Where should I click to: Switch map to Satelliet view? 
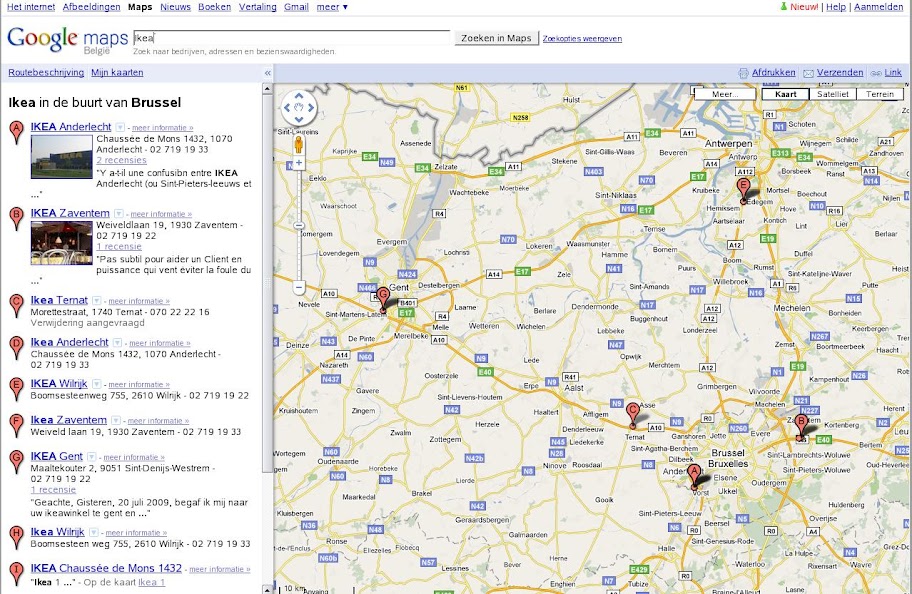832,94
